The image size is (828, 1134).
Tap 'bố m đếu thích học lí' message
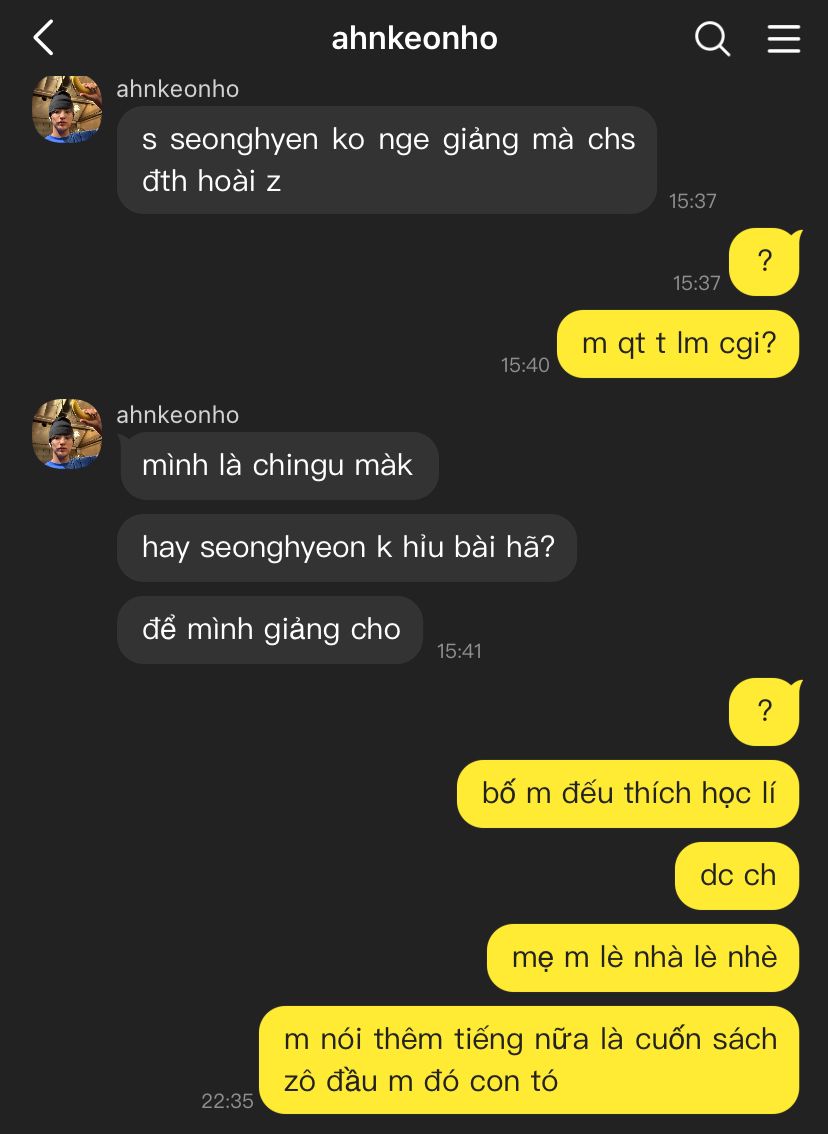pos(628,794)
